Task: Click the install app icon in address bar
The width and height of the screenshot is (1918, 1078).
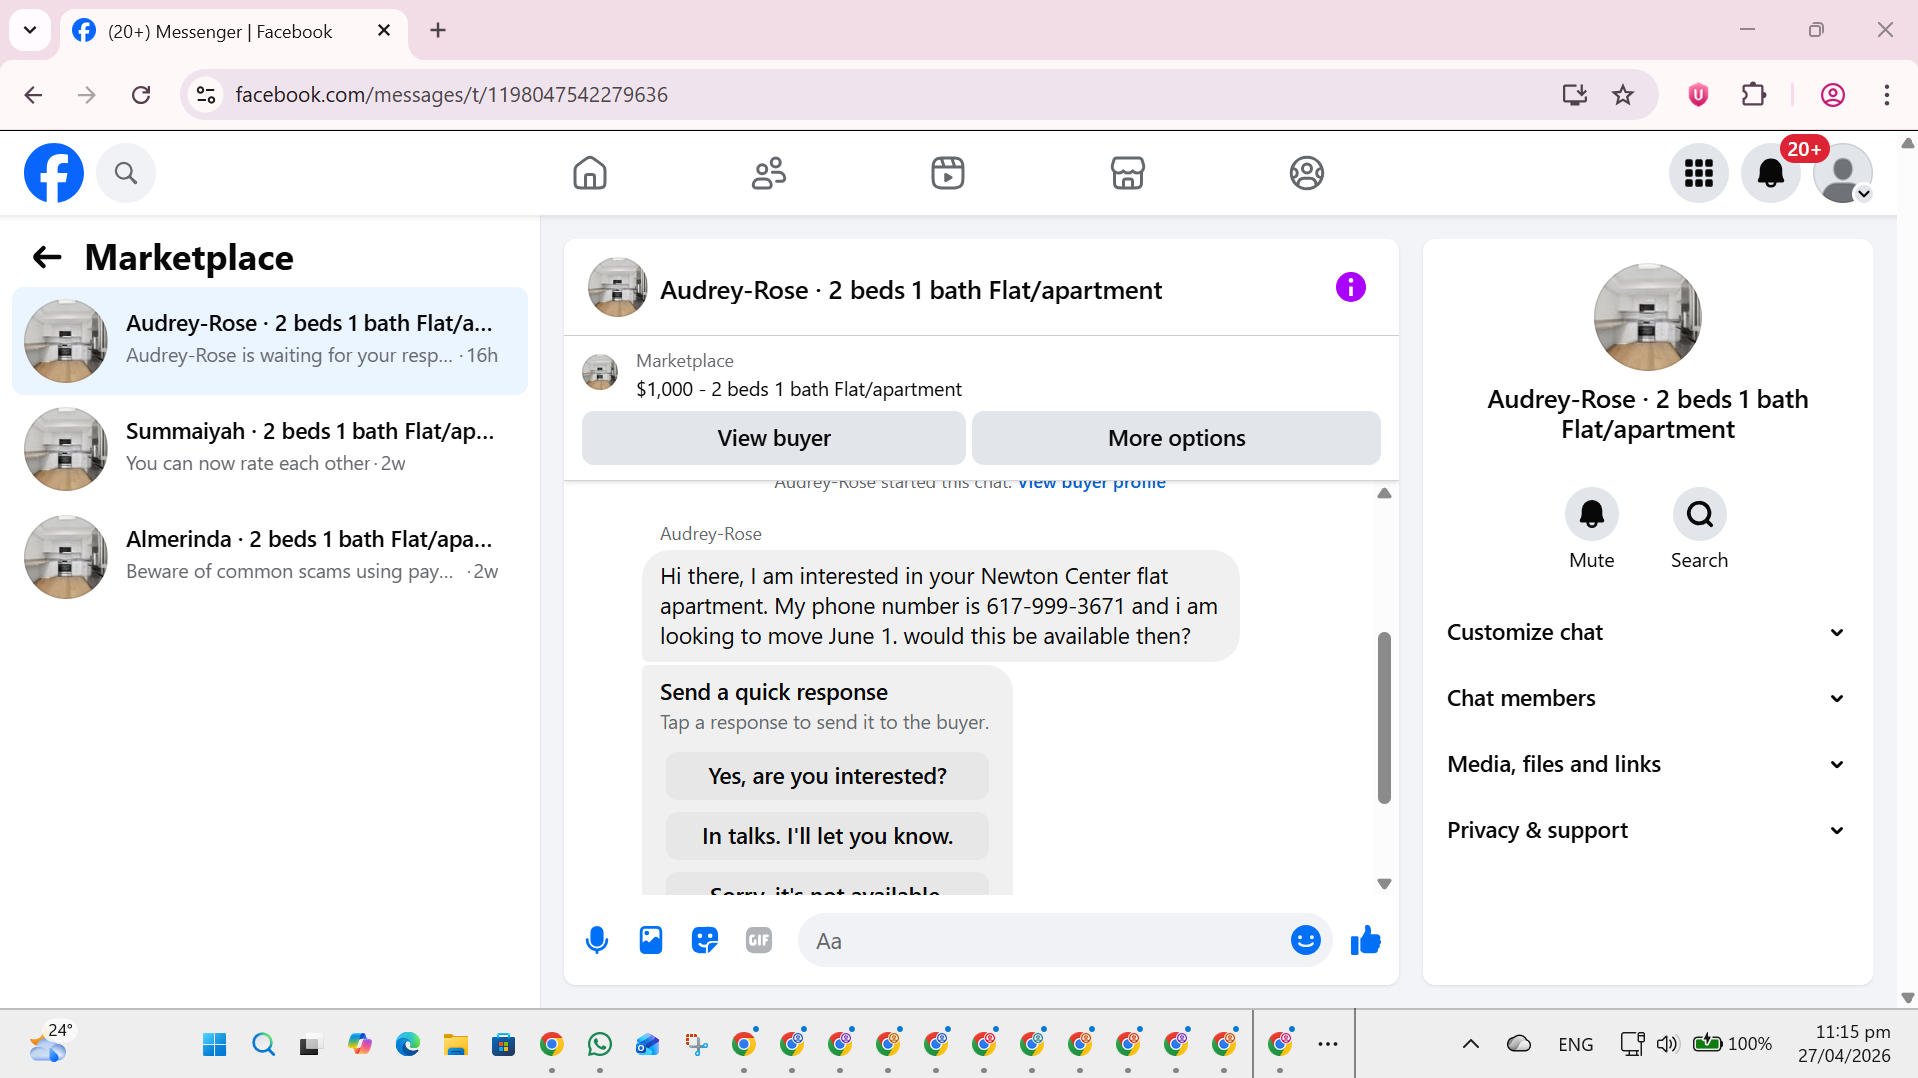Action: point(1575,95)
